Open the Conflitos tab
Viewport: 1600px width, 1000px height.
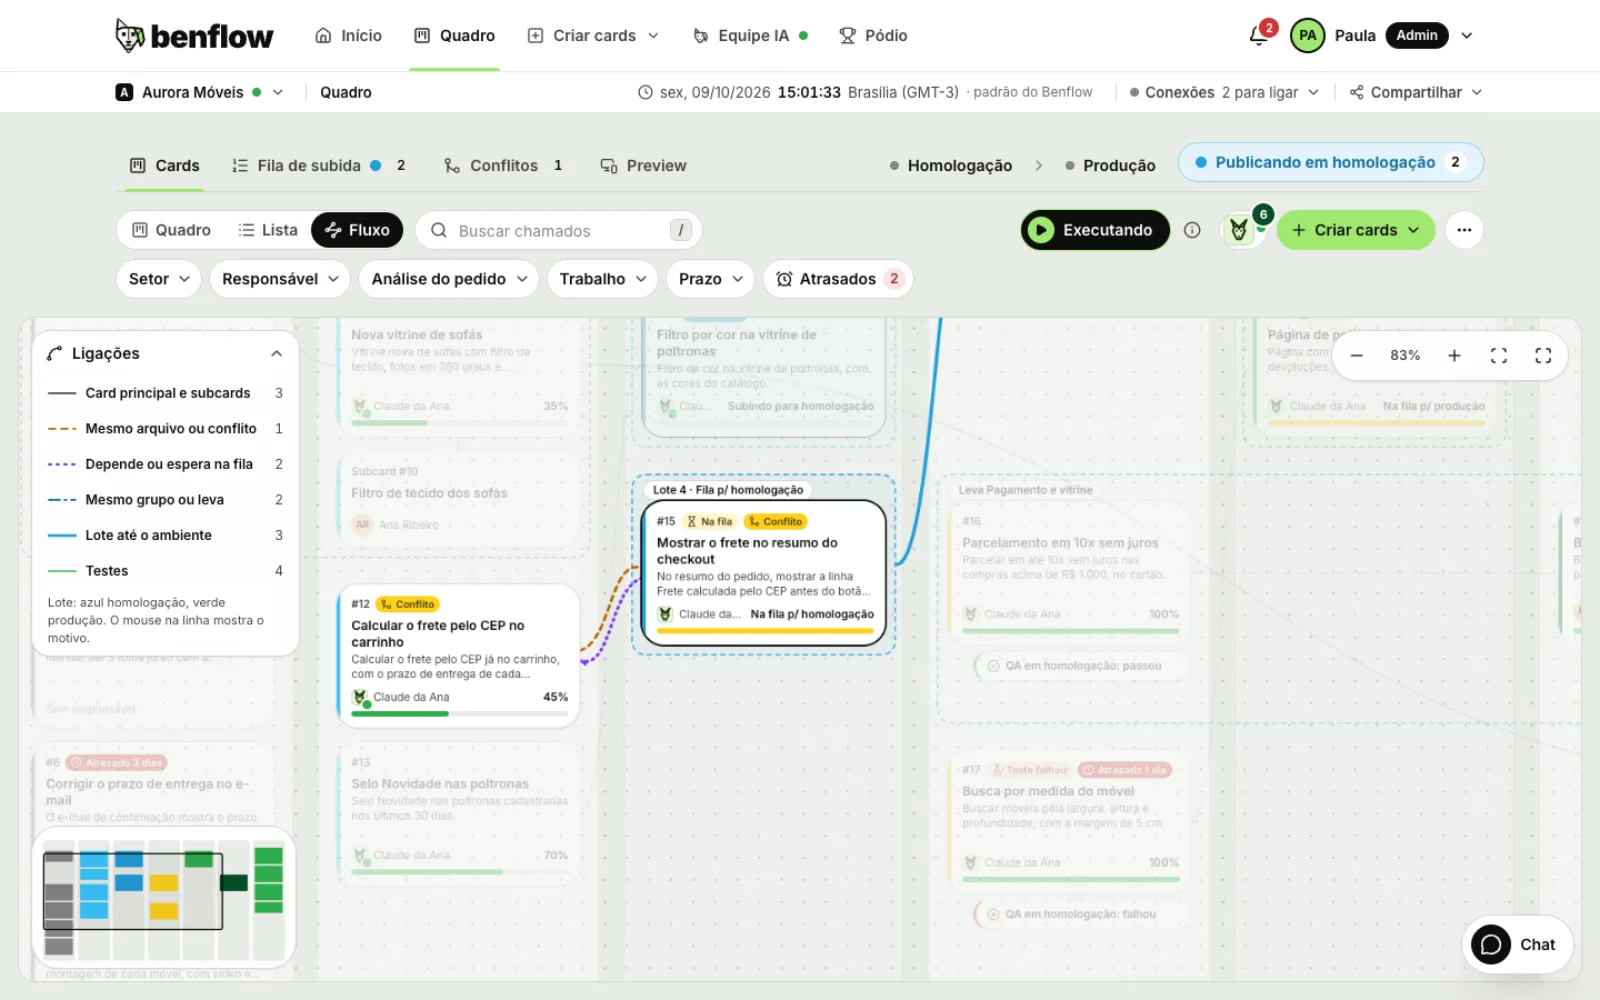pyautogui.click(x=503, y=166)
